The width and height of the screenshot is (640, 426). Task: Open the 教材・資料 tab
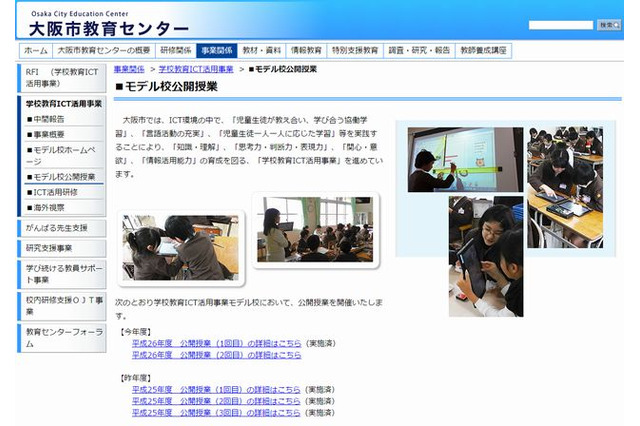262,51
